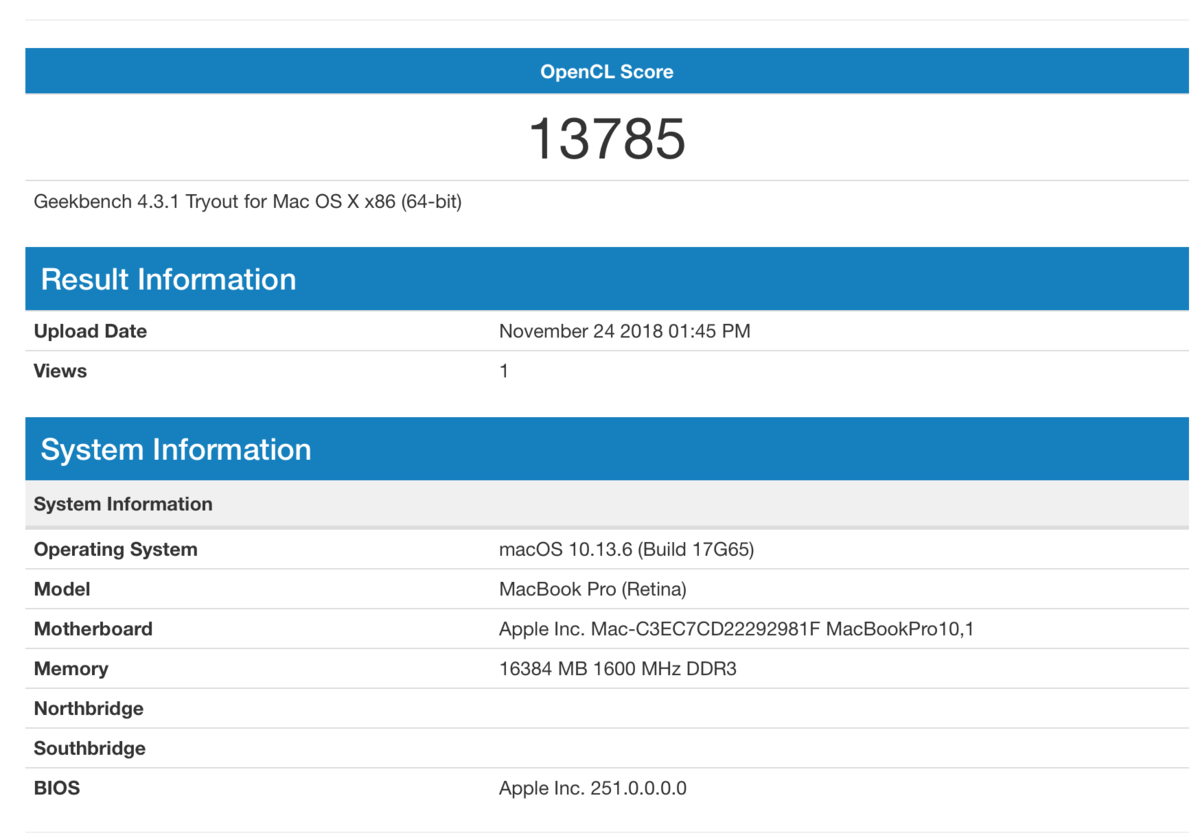
Task: Select the "Operating System" row label
Action: 116,549
